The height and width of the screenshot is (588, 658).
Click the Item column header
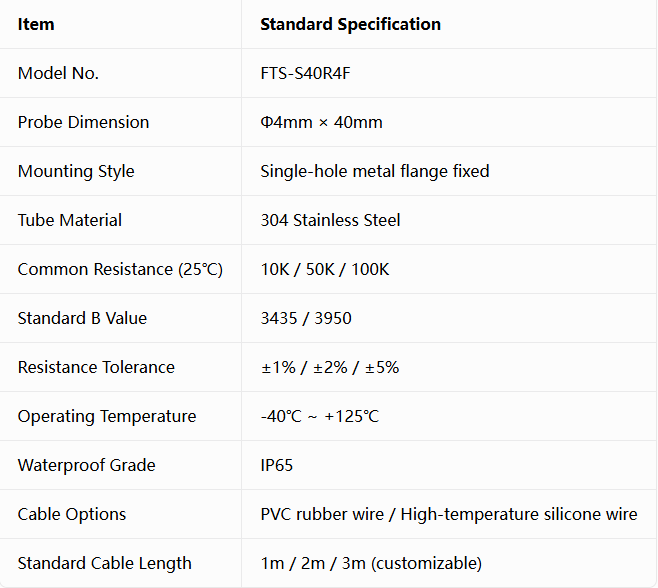(x=36, y=24)
